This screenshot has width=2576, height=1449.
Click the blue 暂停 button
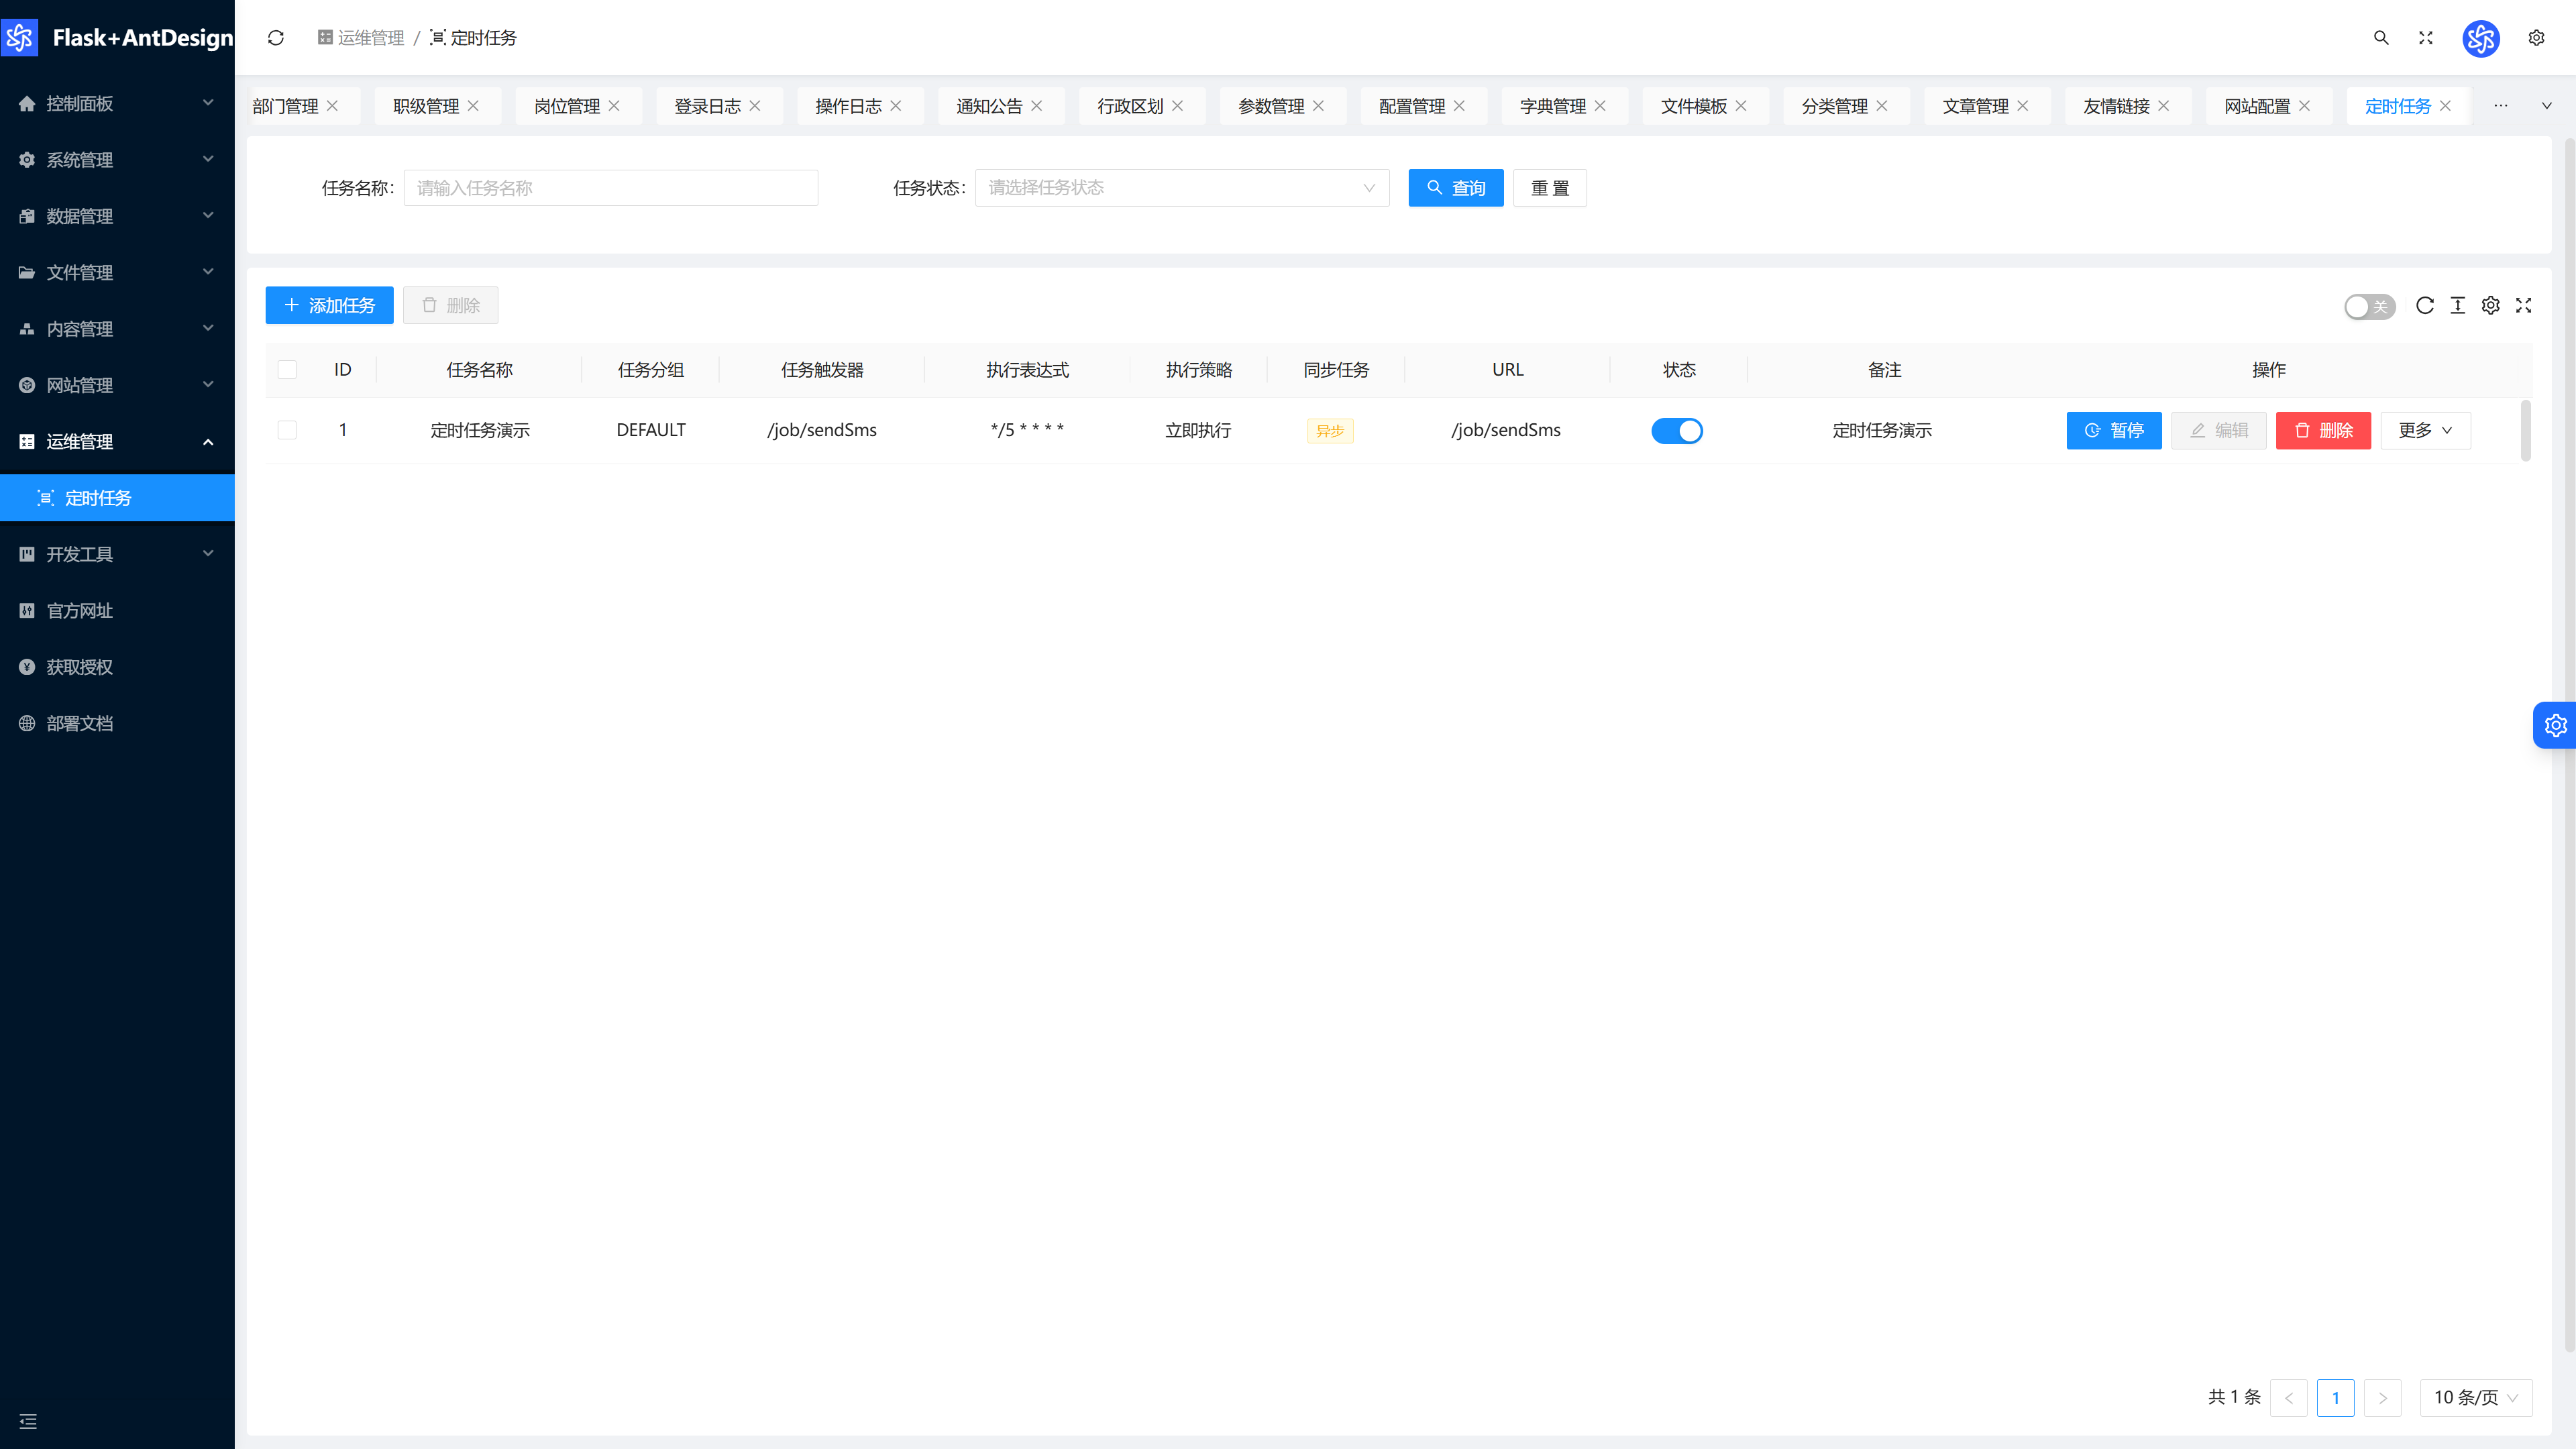point(2114,430)
